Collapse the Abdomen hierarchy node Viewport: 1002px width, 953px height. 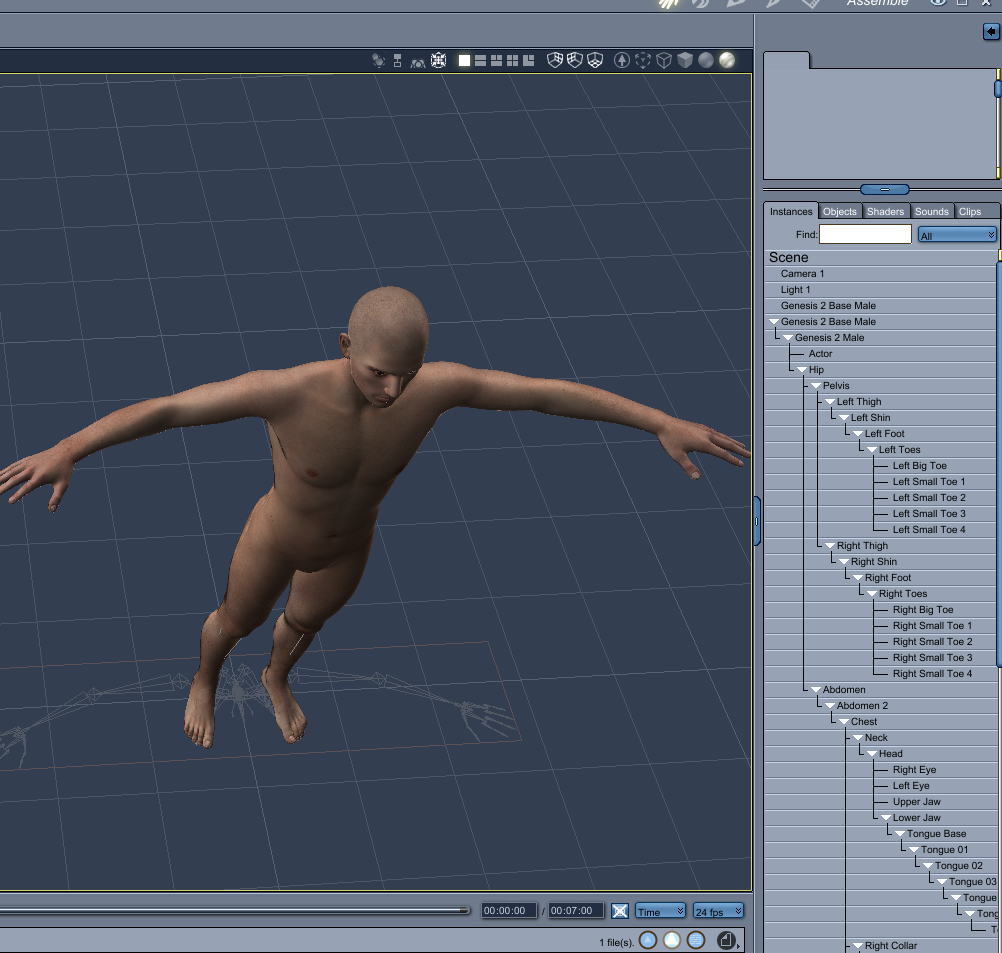click(x=816, y=690)
